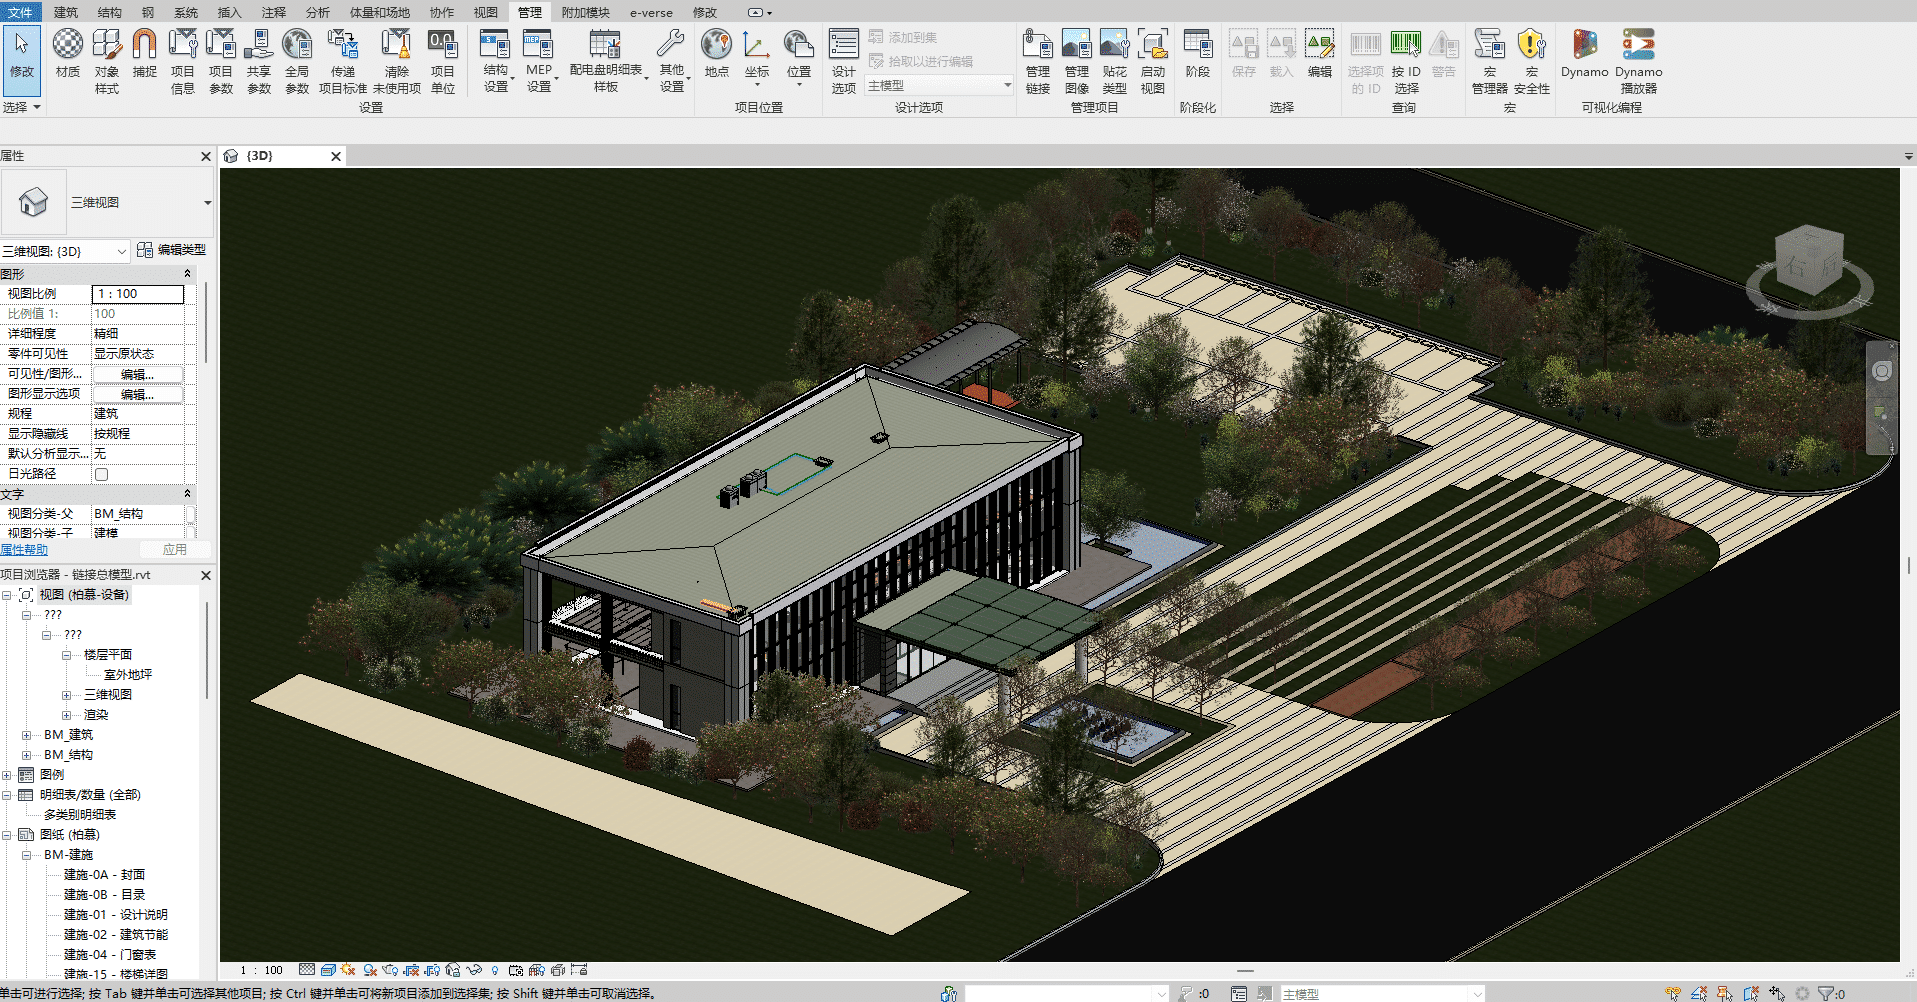Toggle temporary hide/isolate glasses icon
The image size is (1917, 1002).
tap(474, 970)
